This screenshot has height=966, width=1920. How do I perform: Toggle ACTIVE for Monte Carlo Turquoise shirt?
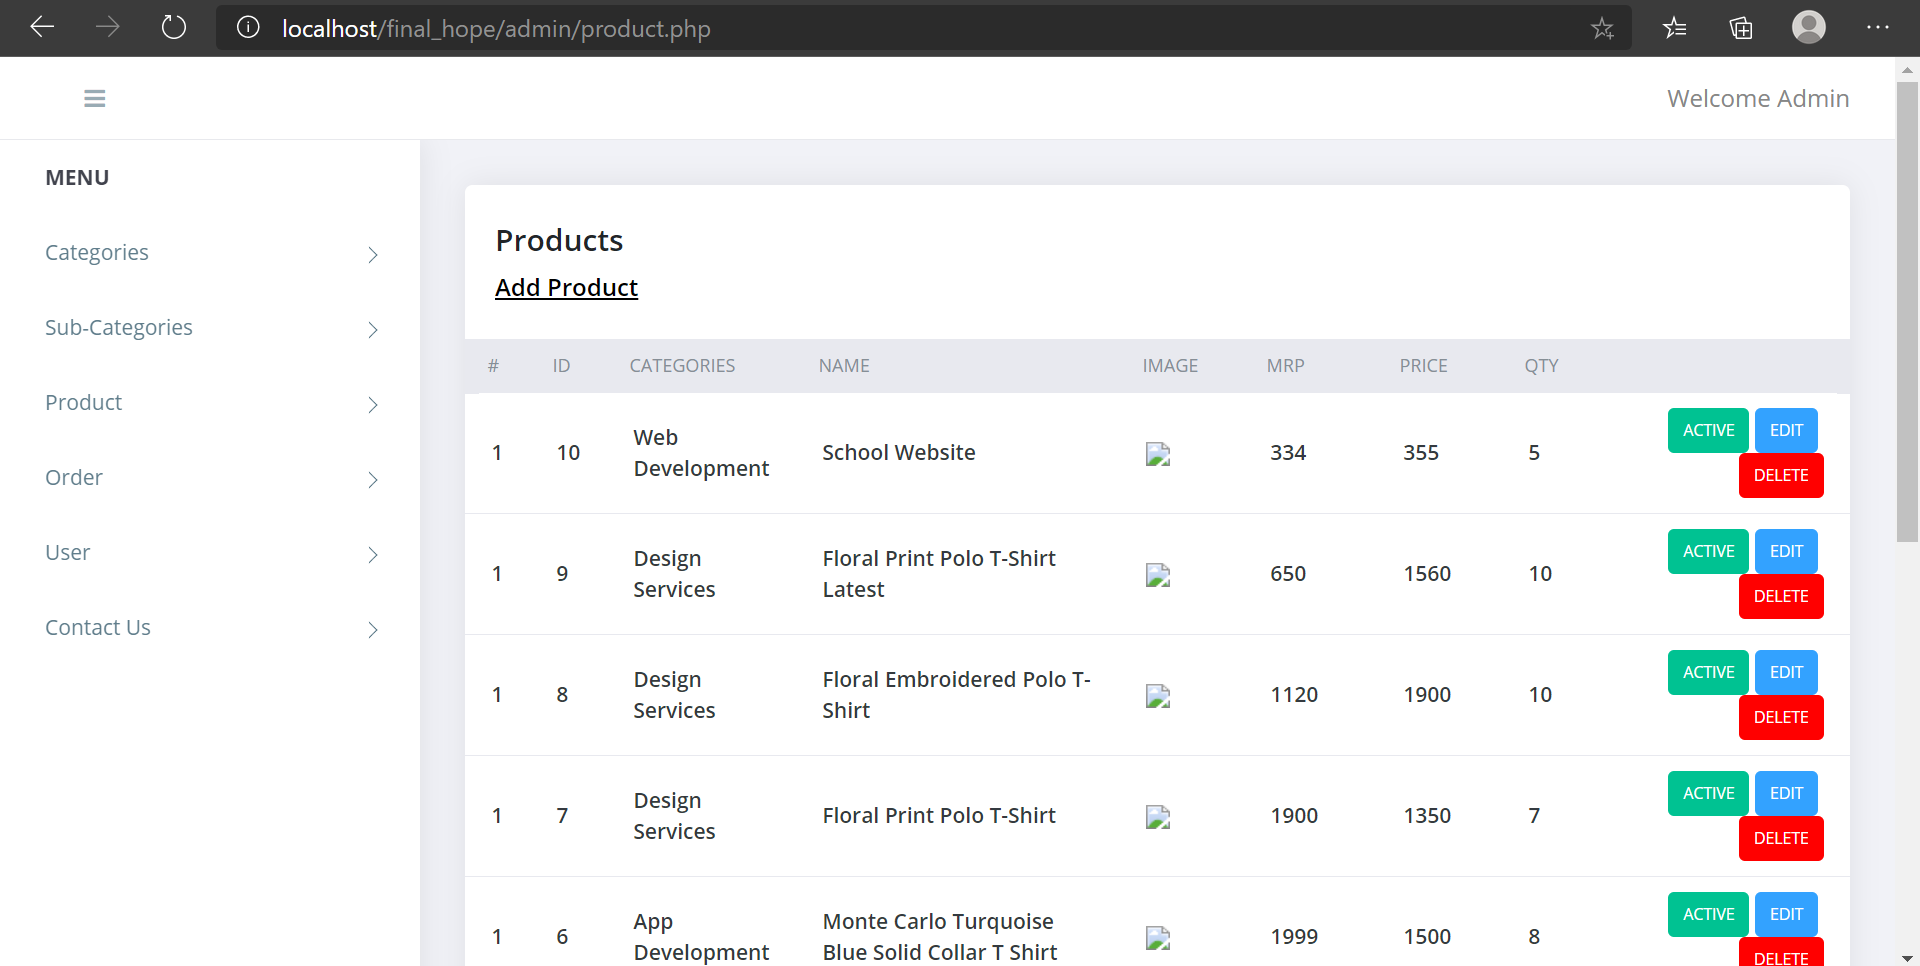(1707, 913)
